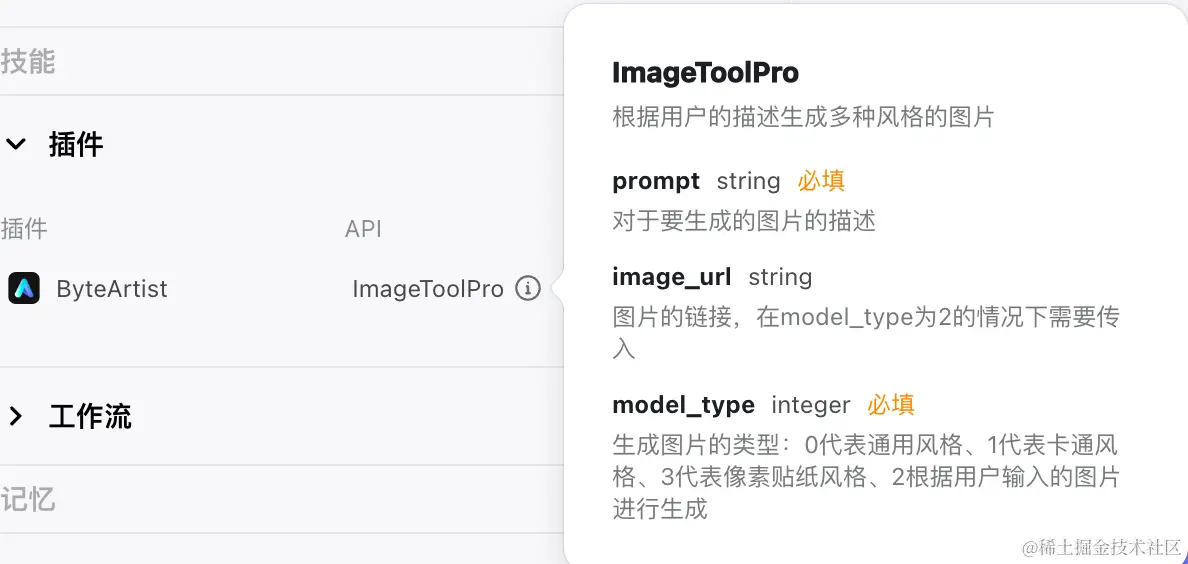
Task: Click the ImageToolPro API entry
Action: (428, 289)
